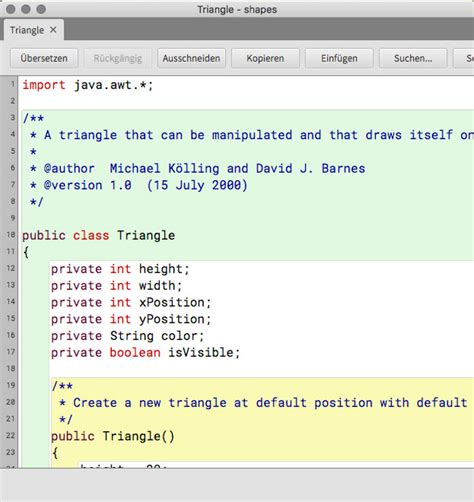Click the isVisible field declaration
474x502 pixels.
[145, 353]
